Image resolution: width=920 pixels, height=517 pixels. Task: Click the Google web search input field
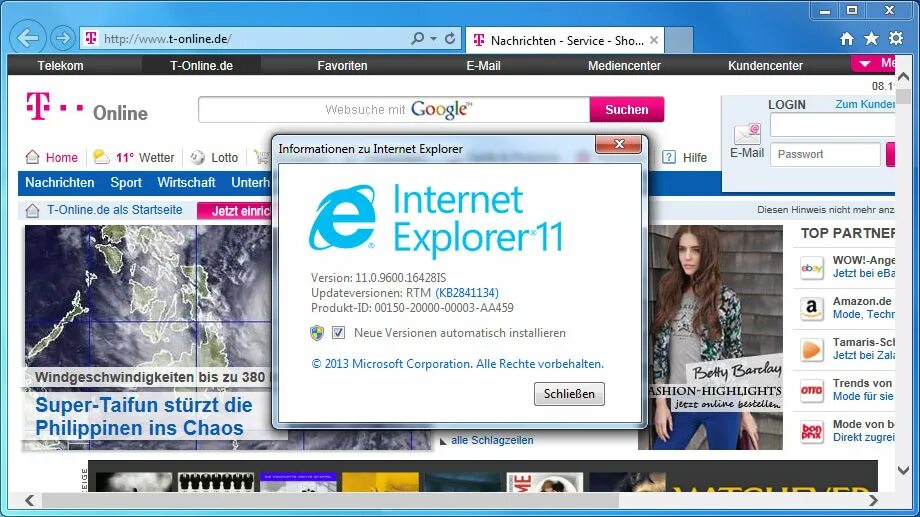(x=394, y=110)
